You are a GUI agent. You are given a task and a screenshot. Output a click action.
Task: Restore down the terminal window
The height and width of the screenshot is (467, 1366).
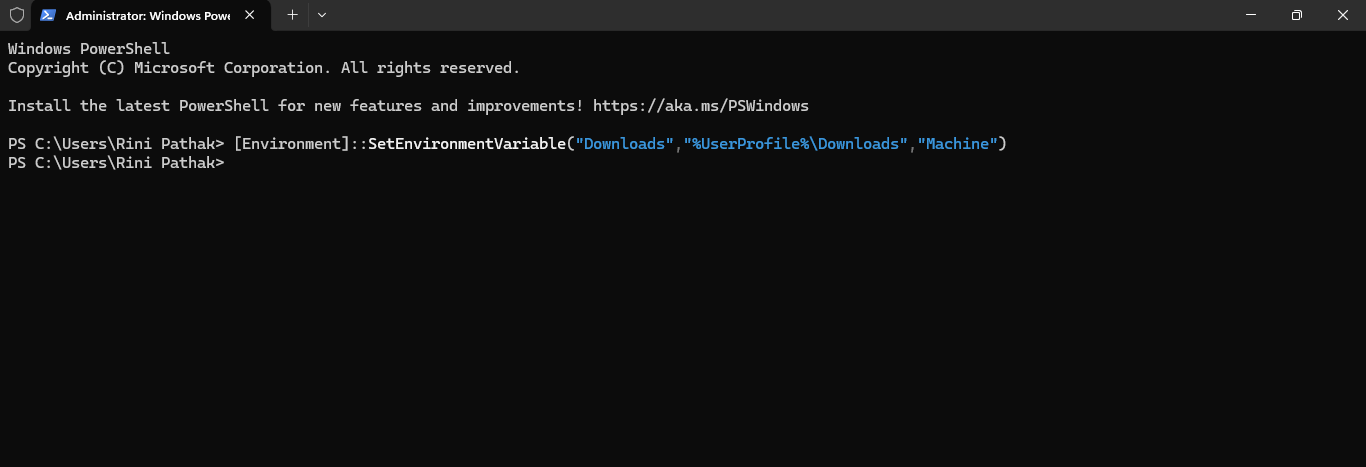[1297, 15]
